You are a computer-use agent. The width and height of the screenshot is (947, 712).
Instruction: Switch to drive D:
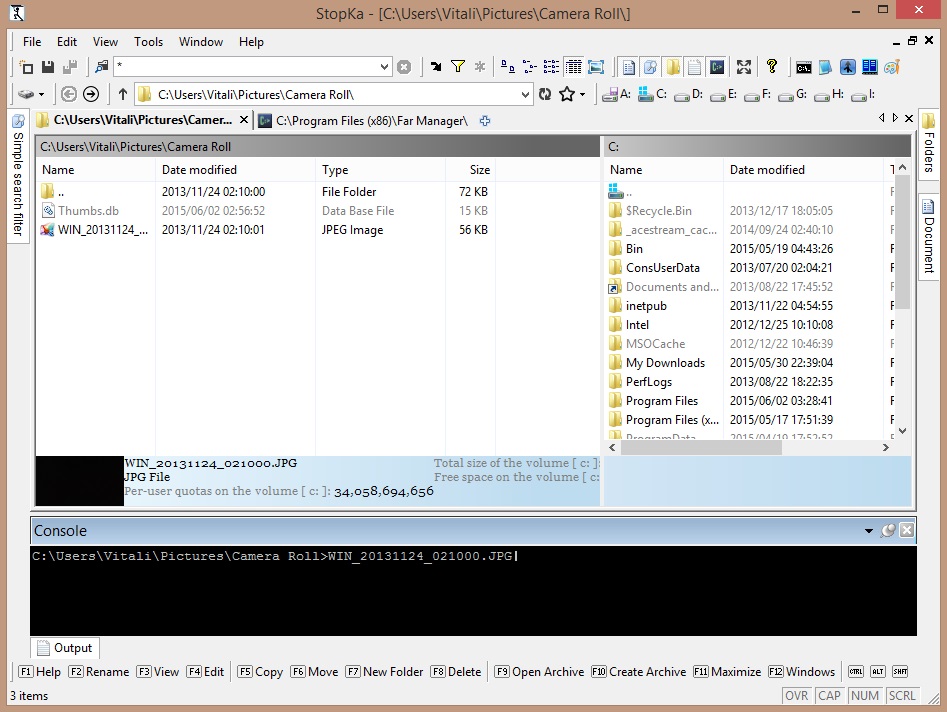[x=689, y=95]
